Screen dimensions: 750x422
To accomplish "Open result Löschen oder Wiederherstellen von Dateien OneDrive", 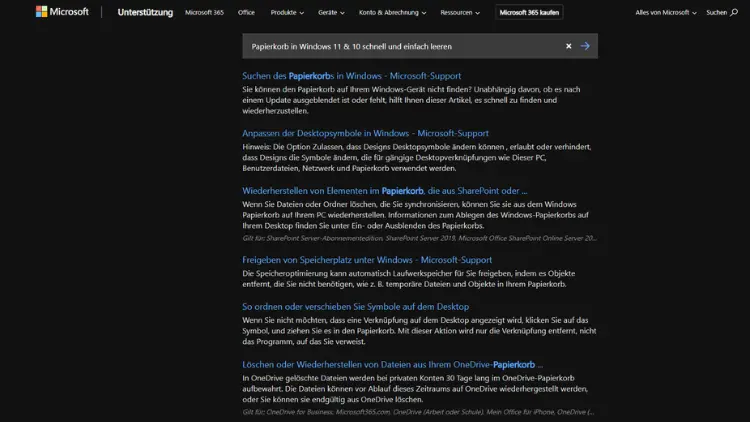I will click(392, 364).
